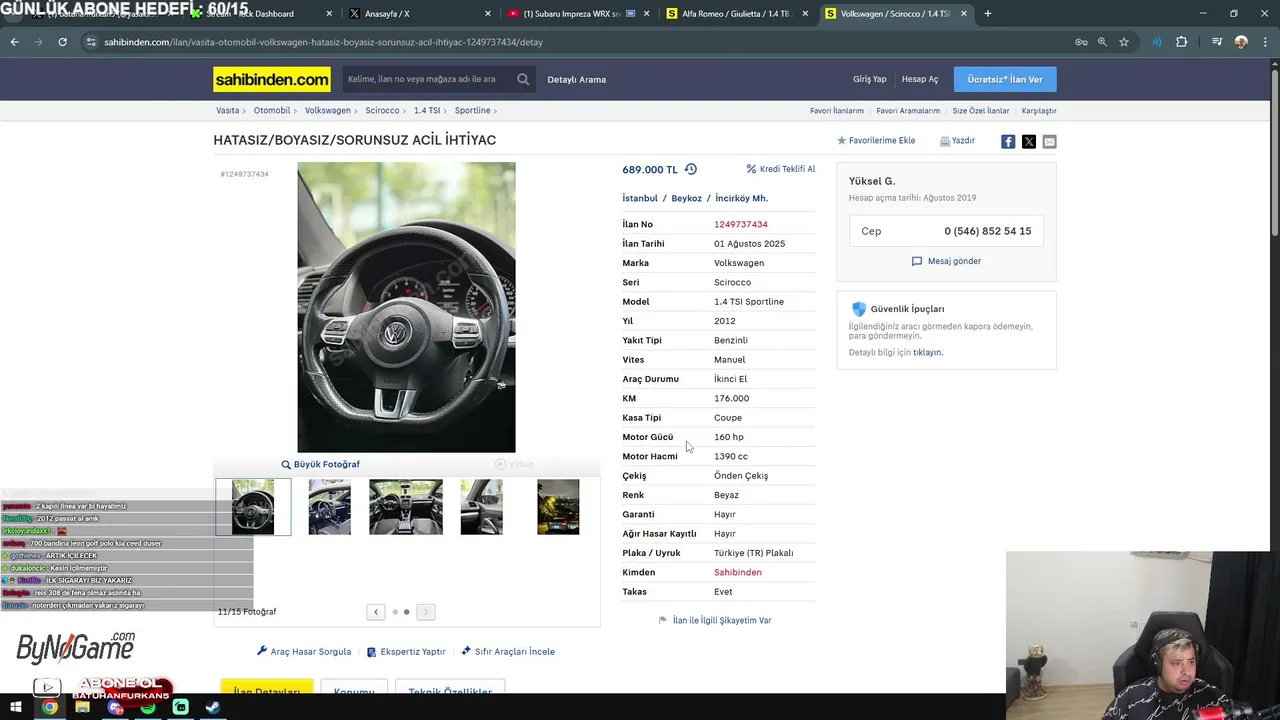
Task: Open Steam from taskbar
Action: pos(213,707)
